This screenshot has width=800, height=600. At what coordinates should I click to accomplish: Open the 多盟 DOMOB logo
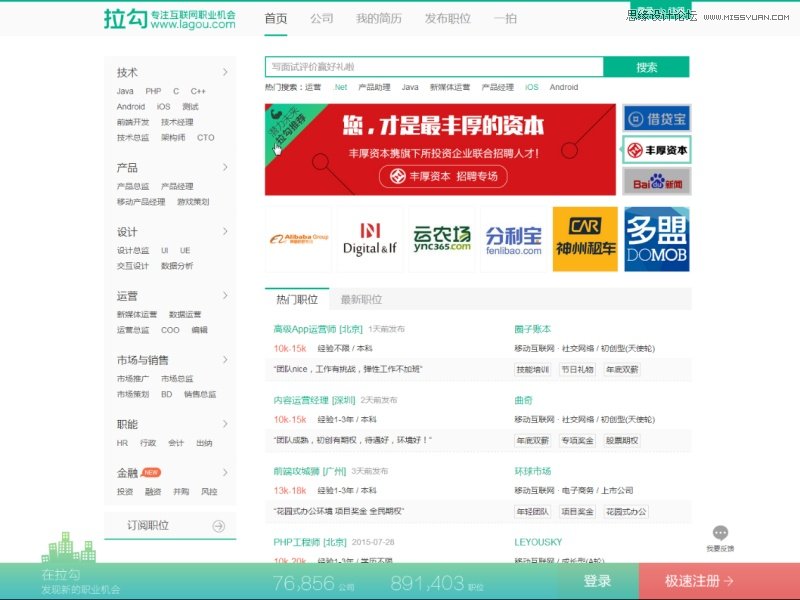click(x=657, y=239)
